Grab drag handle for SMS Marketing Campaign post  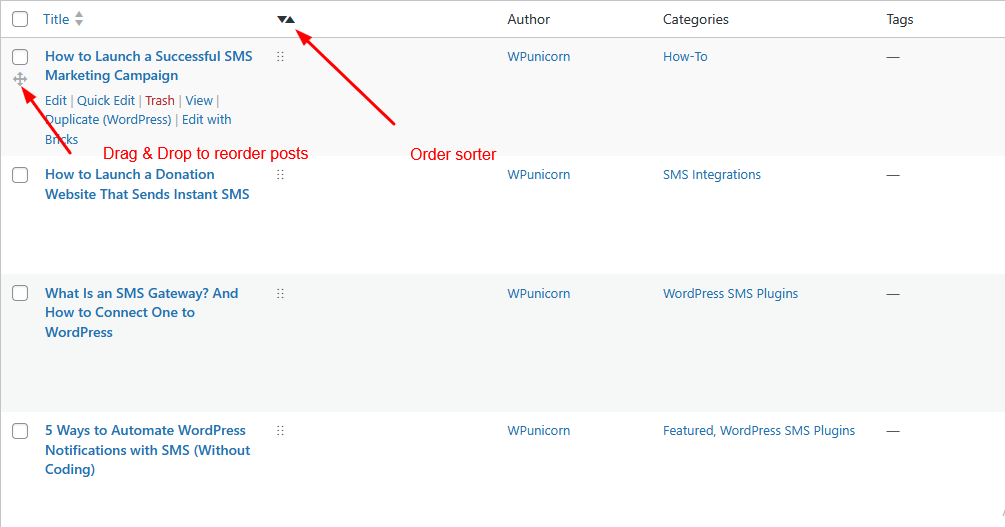point(280,57)
